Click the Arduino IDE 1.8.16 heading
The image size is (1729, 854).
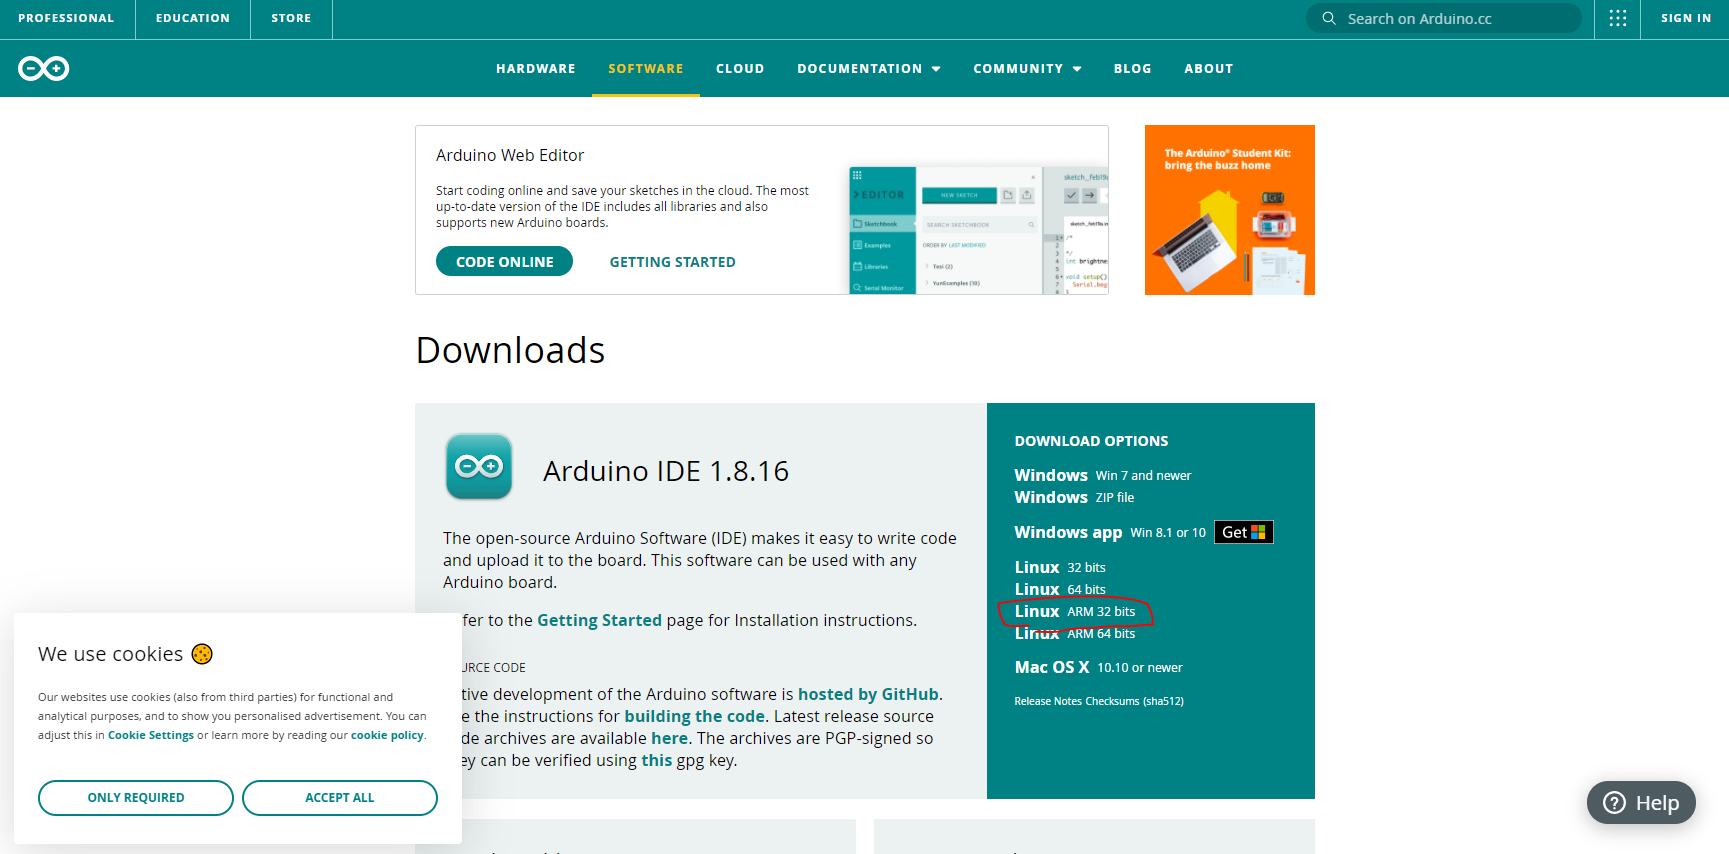[666, 471]
